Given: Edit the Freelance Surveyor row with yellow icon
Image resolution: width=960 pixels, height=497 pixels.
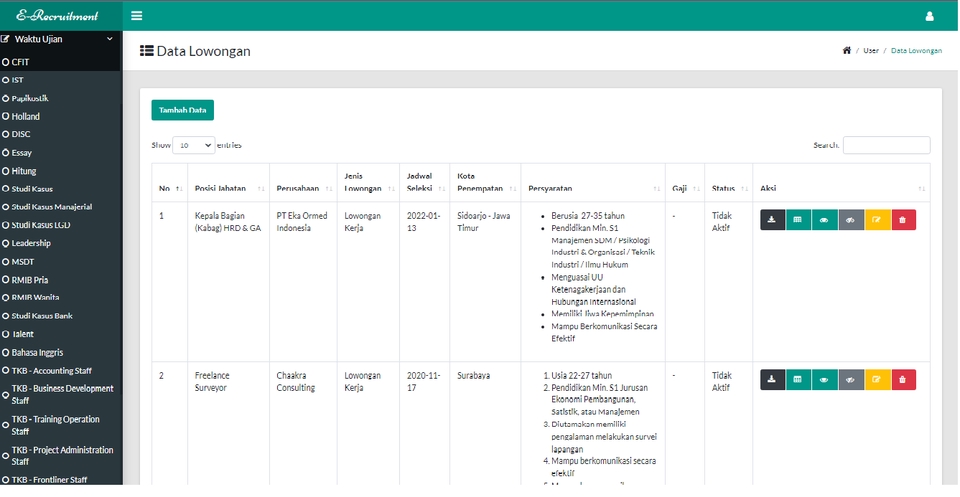Looking at the screenshot, I should (877, 379).
